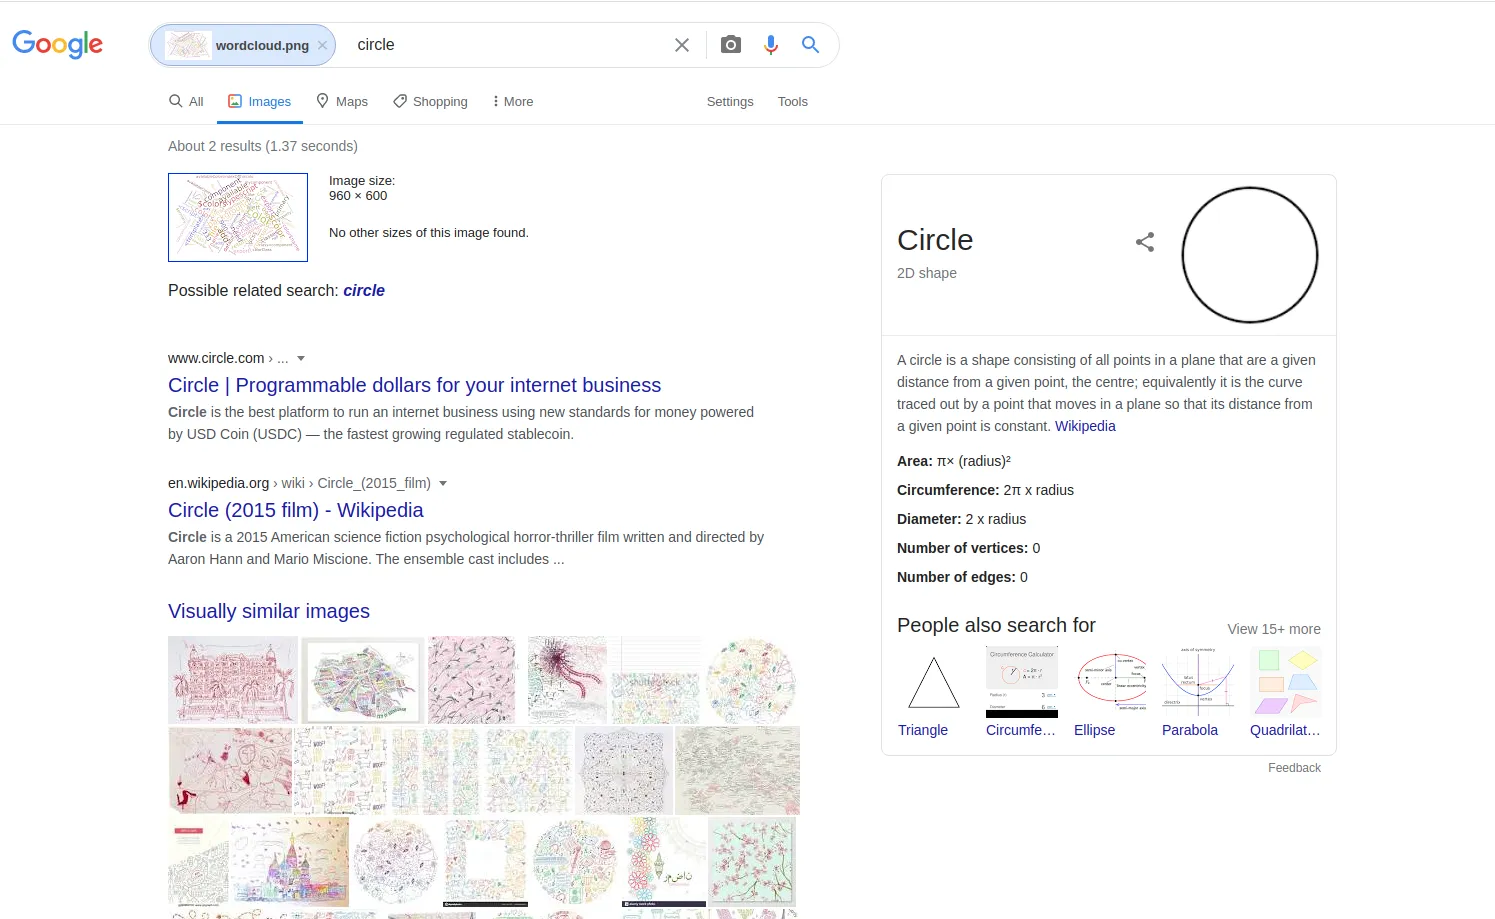Select the Triangle related shape icon
The height and width of the screenshot is (919, 1495).
tap(934, 682)
